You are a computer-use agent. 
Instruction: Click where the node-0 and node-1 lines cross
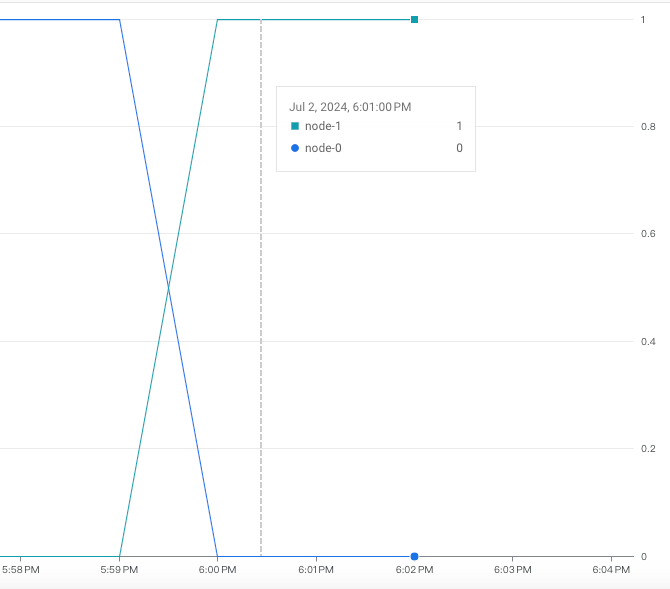pyautogui.click(x=168, y=288)
